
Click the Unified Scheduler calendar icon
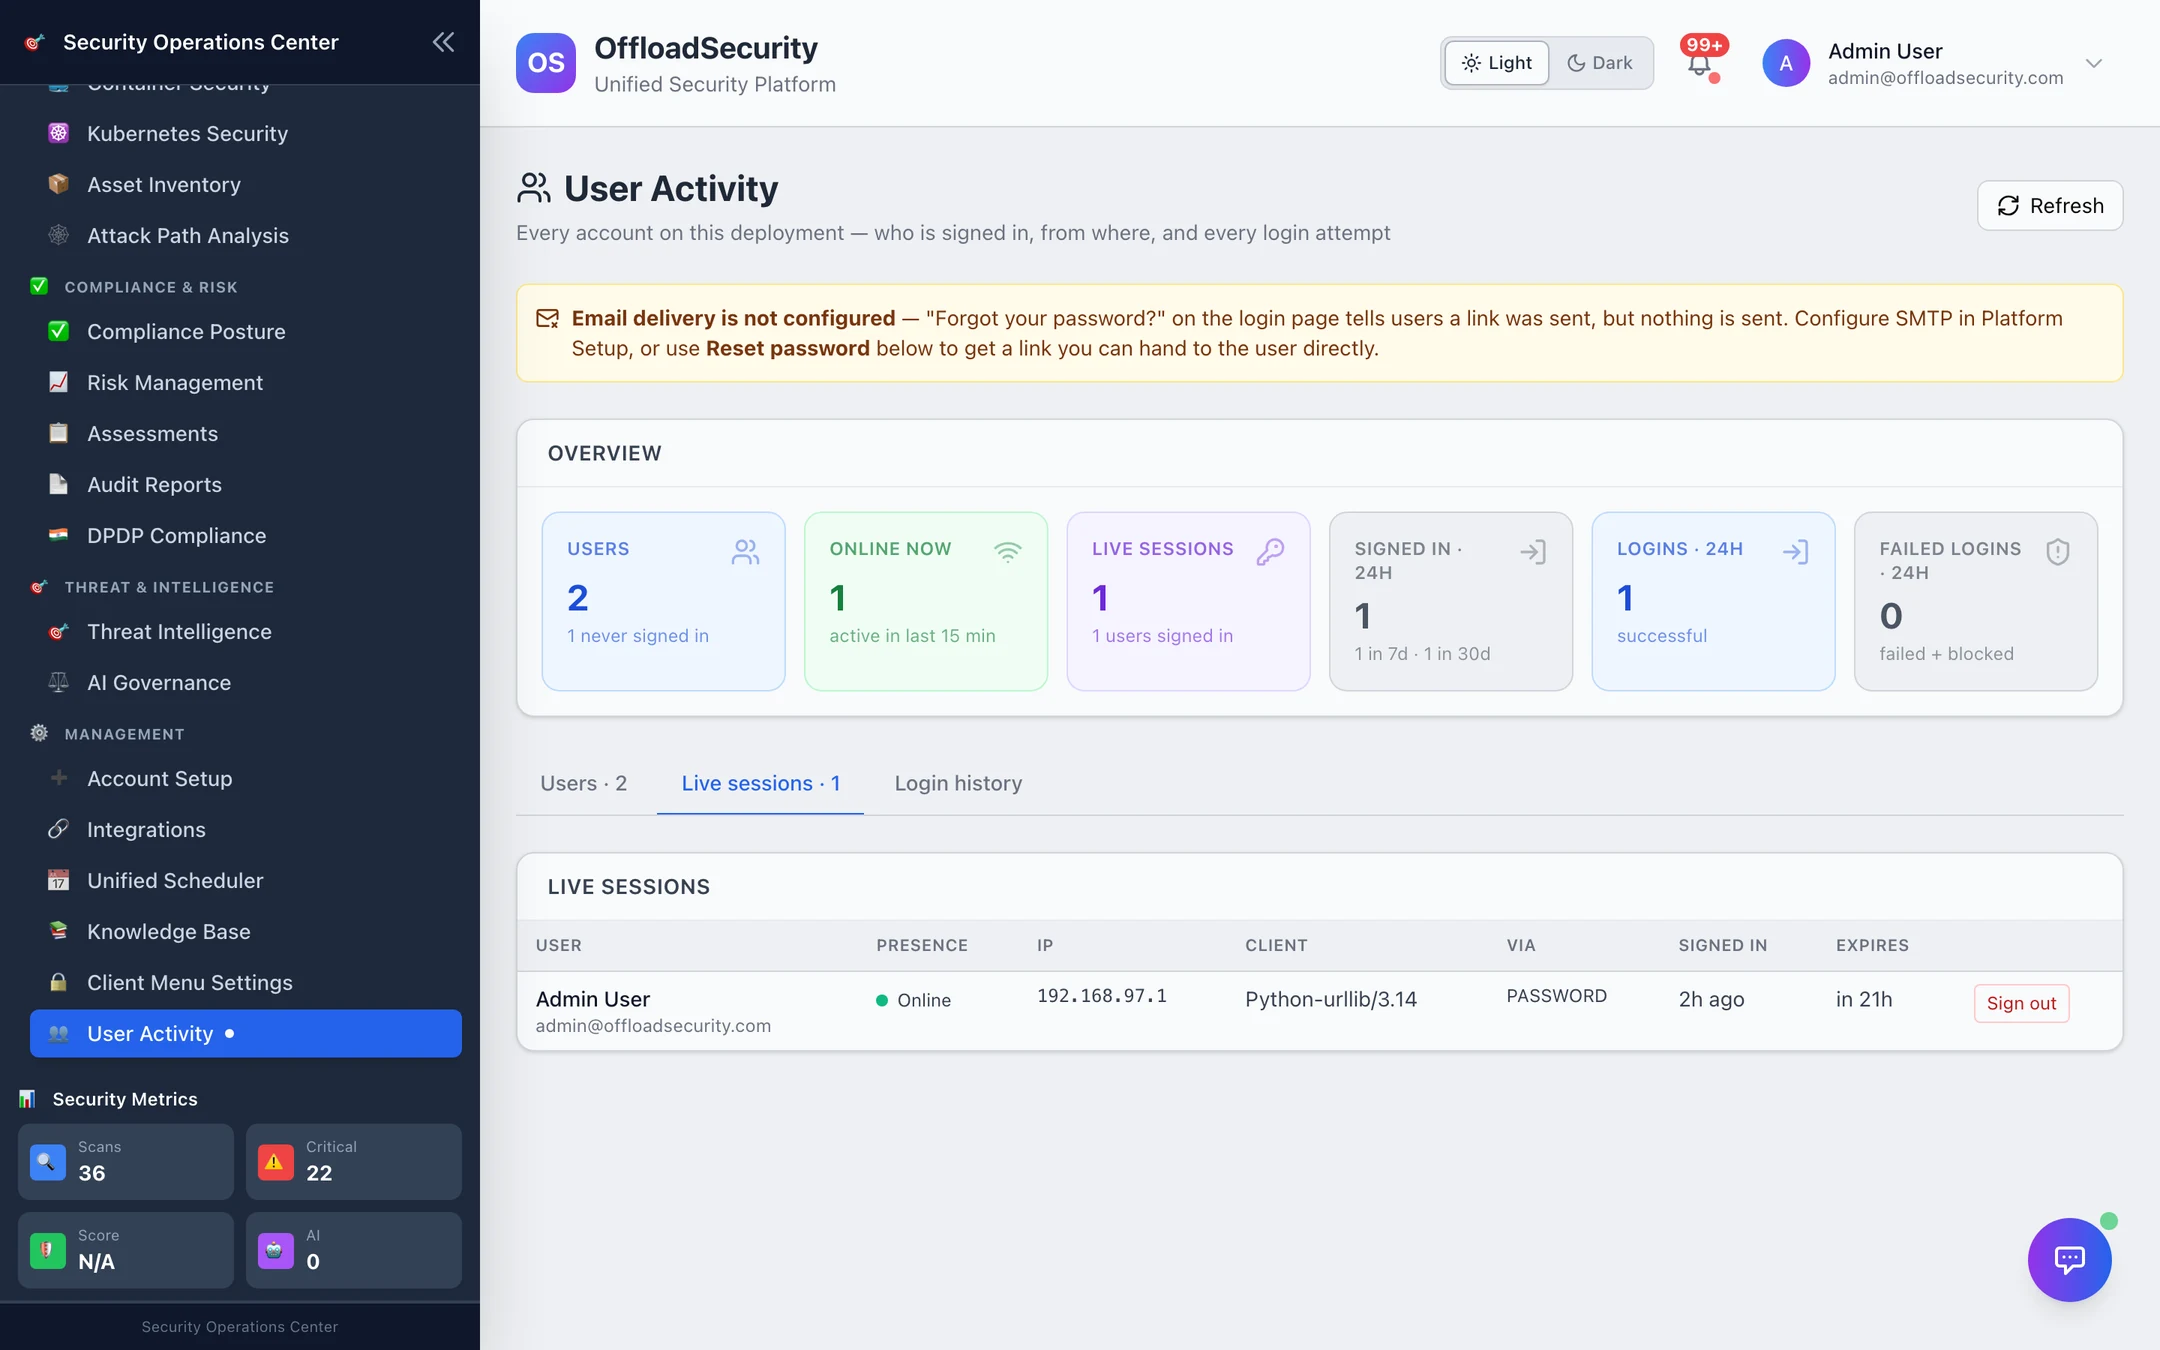[x=59, y=880]
